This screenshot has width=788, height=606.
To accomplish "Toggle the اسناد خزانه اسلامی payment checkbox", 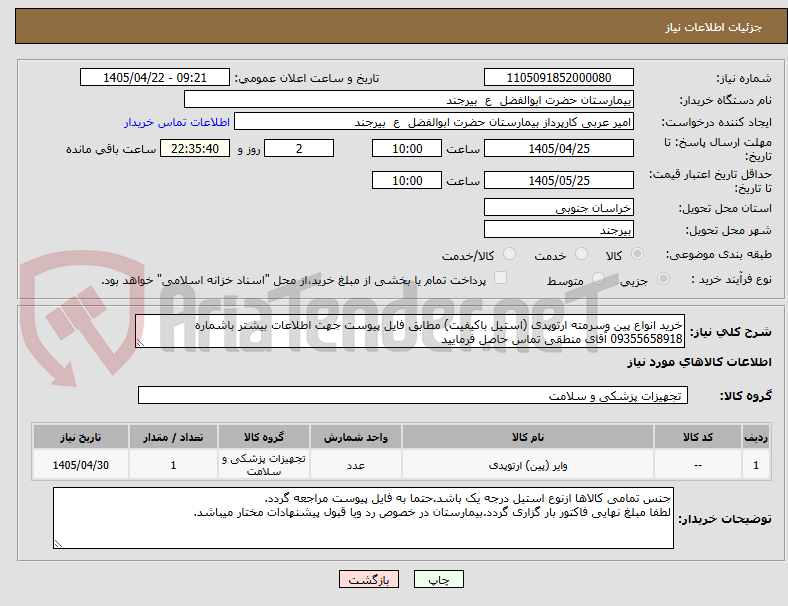I will tap(501, 278).
